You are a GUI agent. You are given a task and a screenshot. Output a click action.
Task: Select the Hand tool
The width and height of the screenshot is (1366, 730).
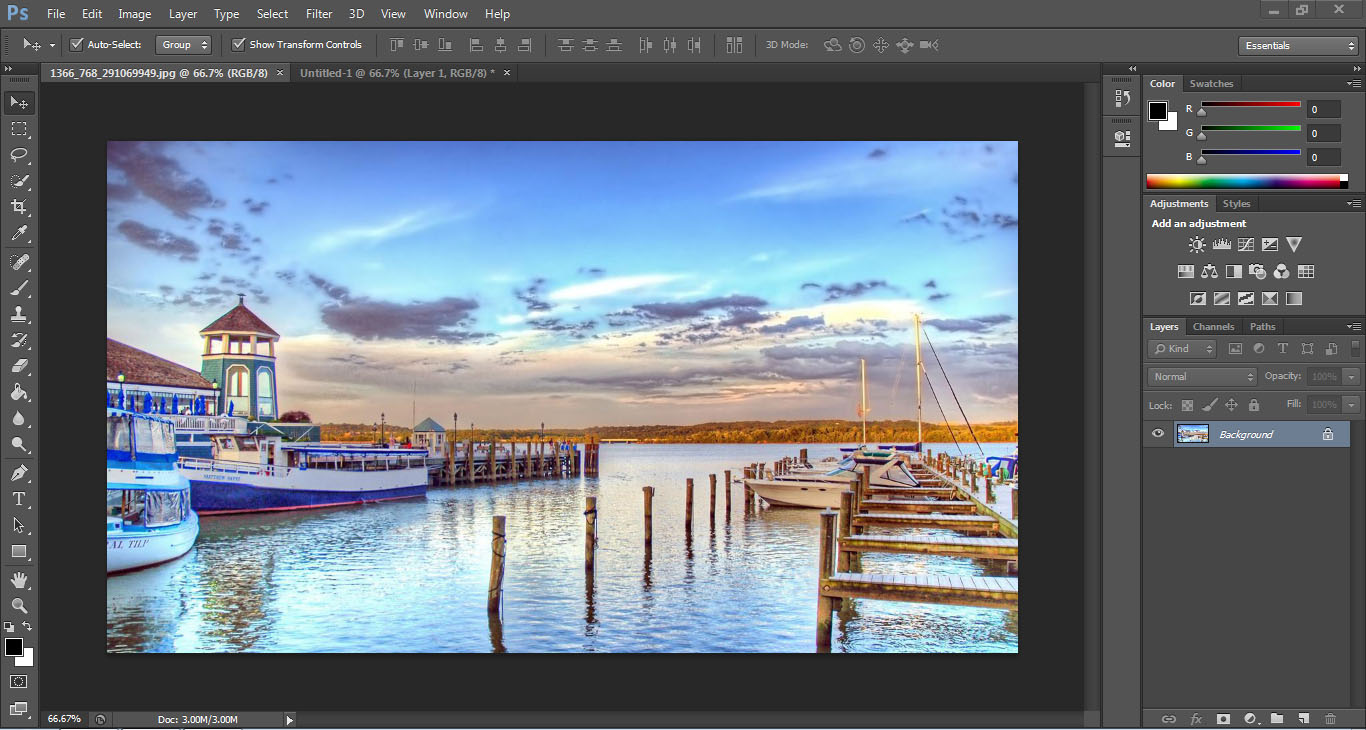tap(19, 580)
